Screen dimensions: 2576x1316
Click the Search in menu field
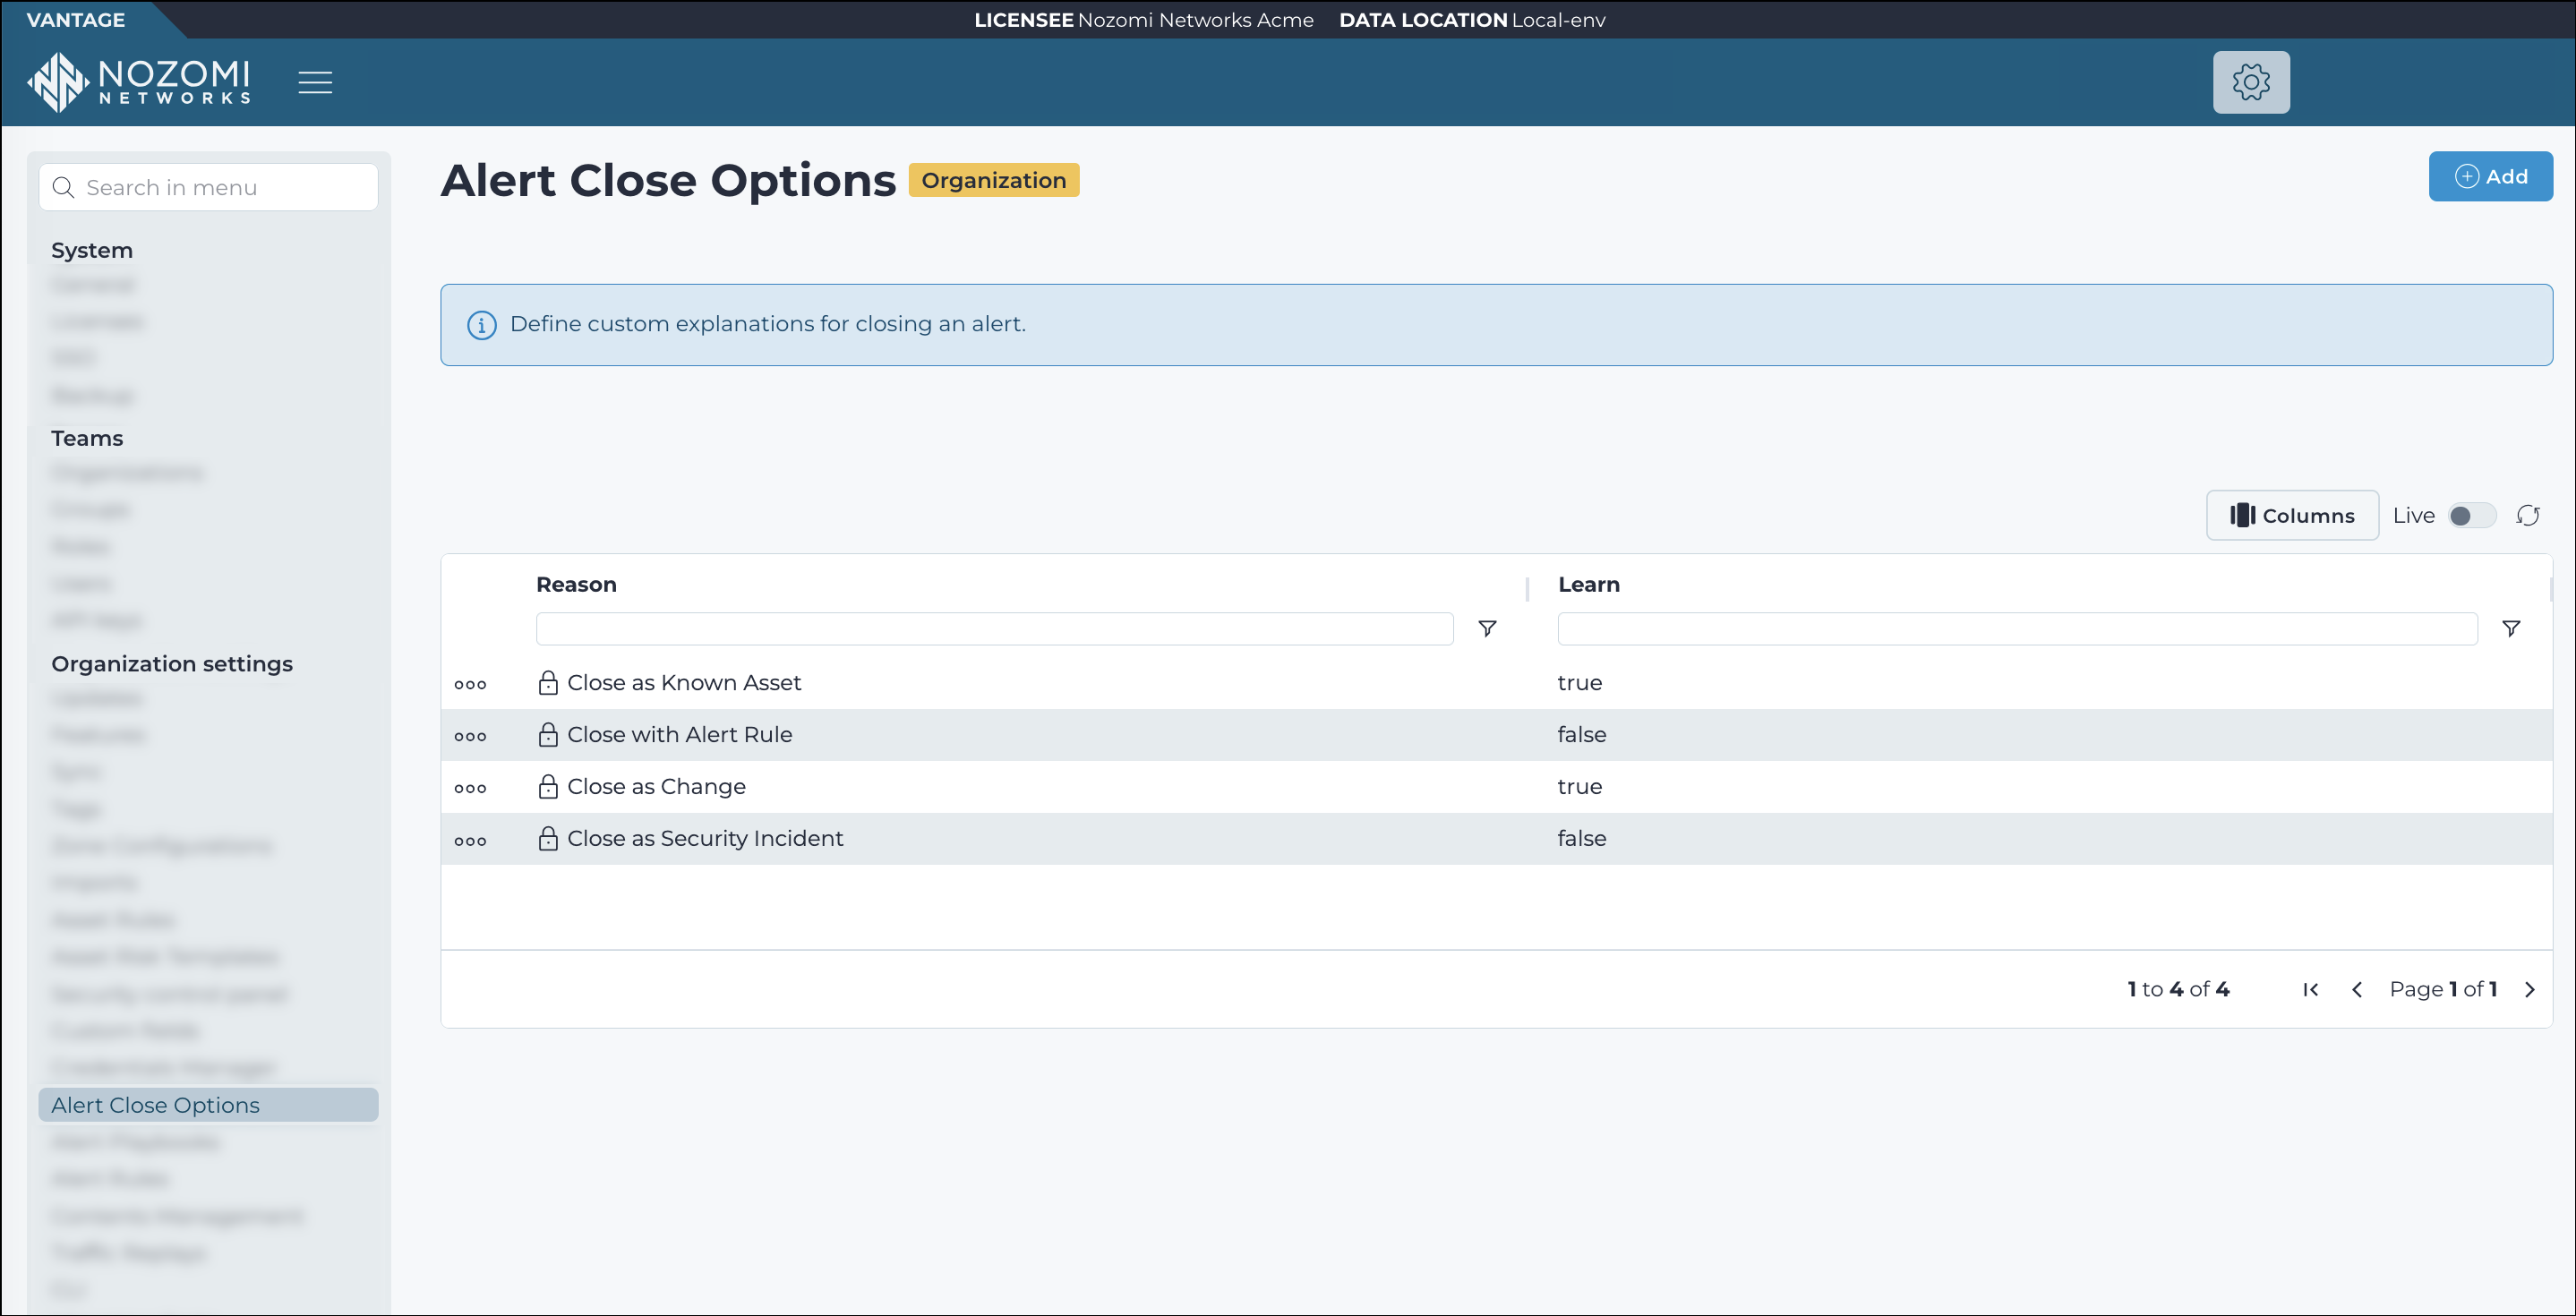(x=208, y=188)
